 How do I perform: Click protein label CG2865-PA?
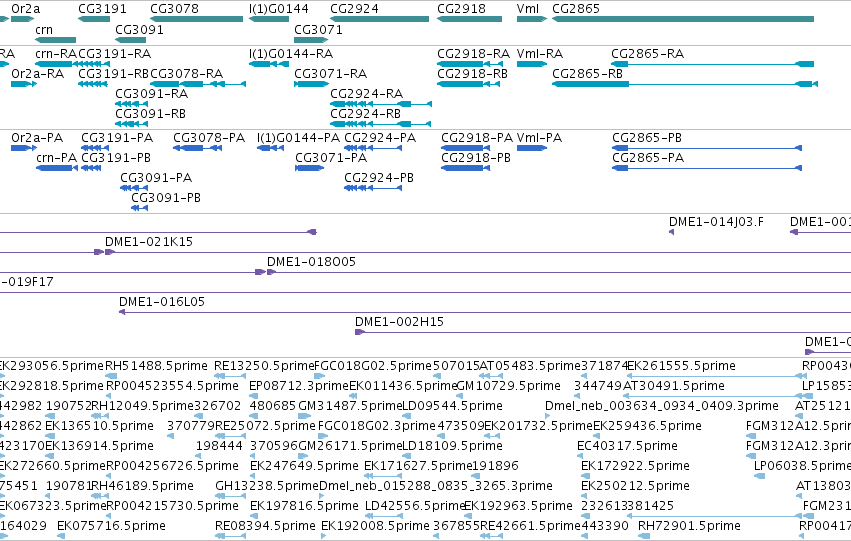click(x=648, y=158)
